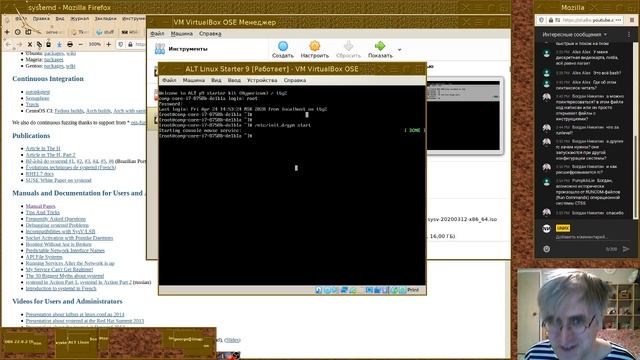Image resolution: width=640 pixels, height=360 pixels.
Task: Open the 'Manual Pages' link
Action: [40, 206]
